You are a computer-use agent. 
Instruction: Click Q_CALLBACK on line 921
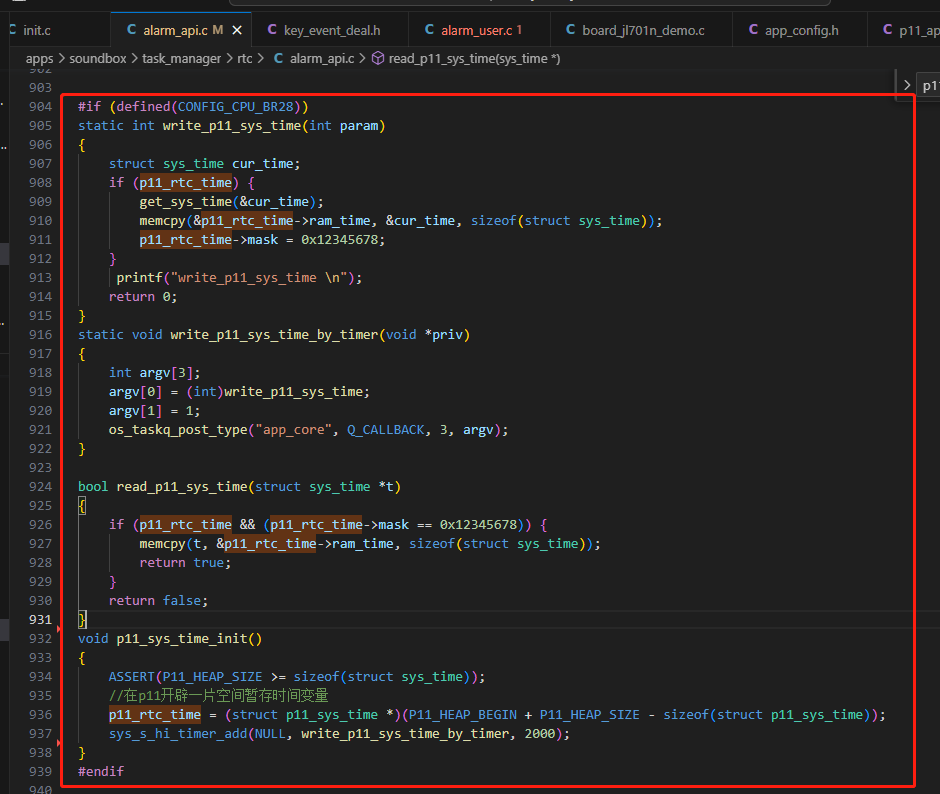click(x=386, y=430)
